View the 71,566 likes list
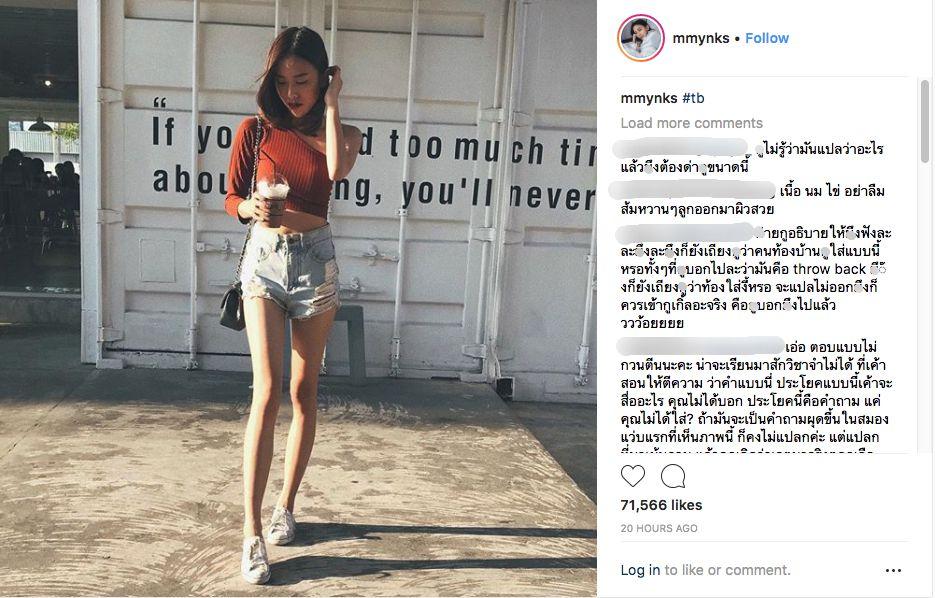Image resolution: width=935 pixels, height=598 pixels. 661,505
